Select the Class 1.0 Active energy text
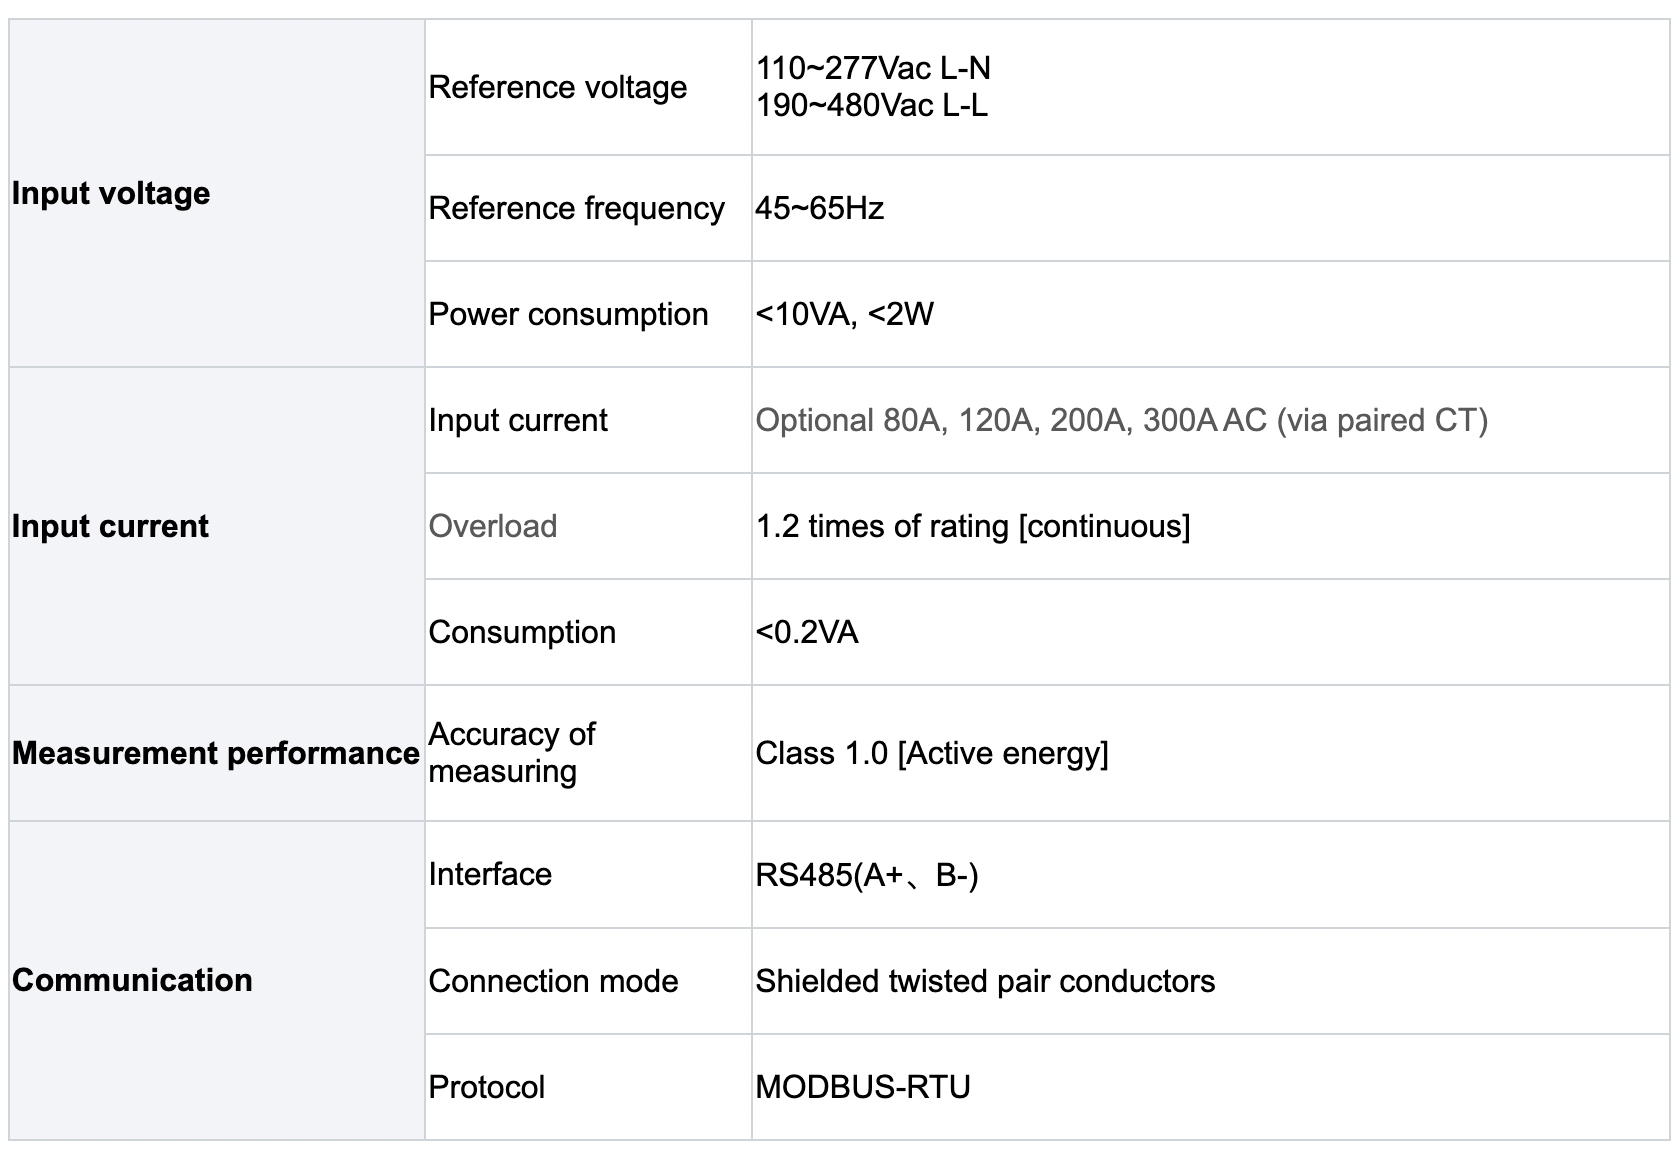The height and width of the screenshot is (1158, 1680). tap(931, 753)
